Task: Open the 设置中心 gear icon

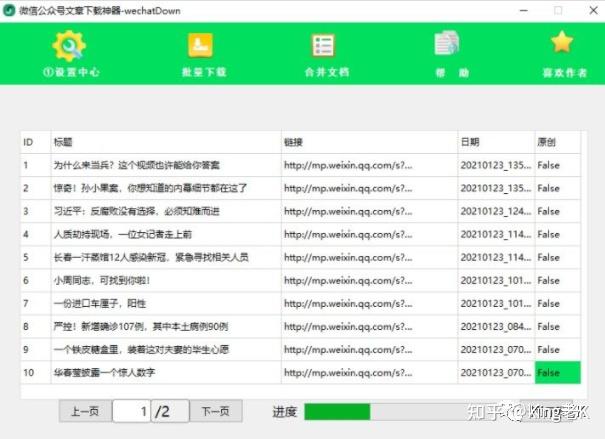Action: (68, 45)
